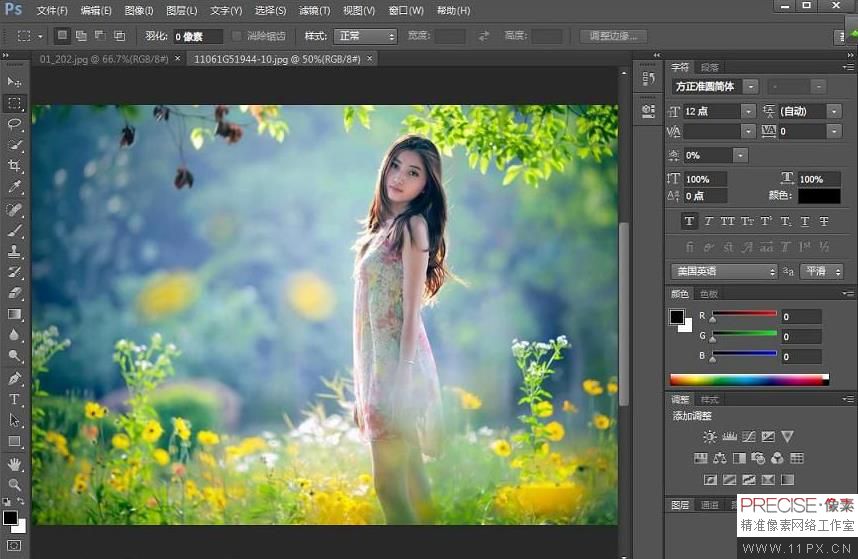The width and height of the screenshot is (858, 559).
Task: Open the 滤镜(T) menu
Action: (x=315, y=10)
